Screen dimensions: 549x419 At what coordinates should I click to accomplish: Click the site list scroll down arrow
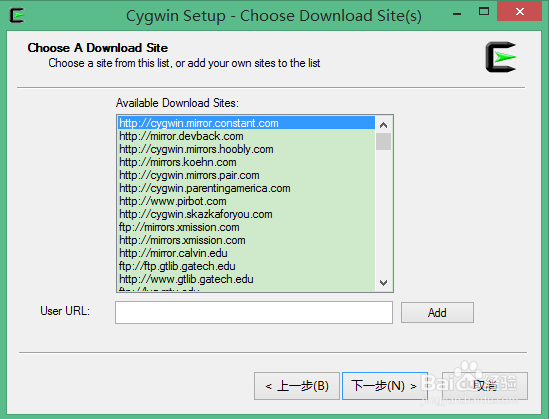(x=383, y=282)
